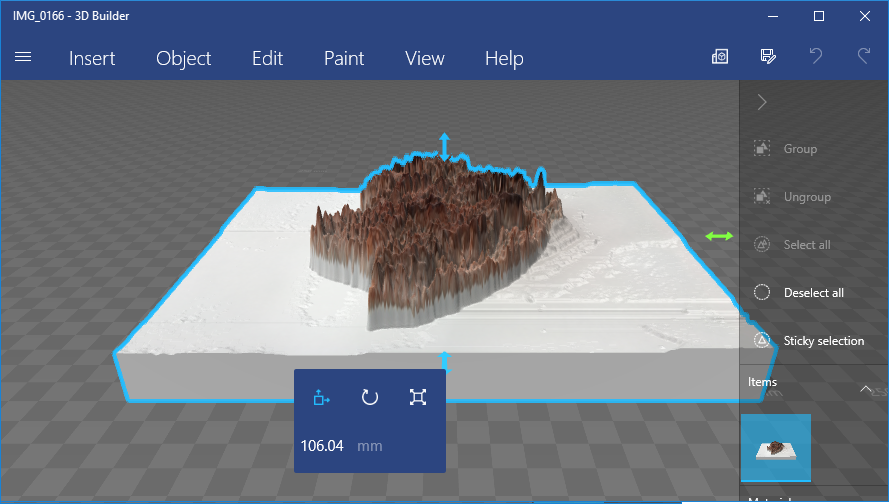
Task: Click the green horizontal move arrow handle
Action: point(718,236)
